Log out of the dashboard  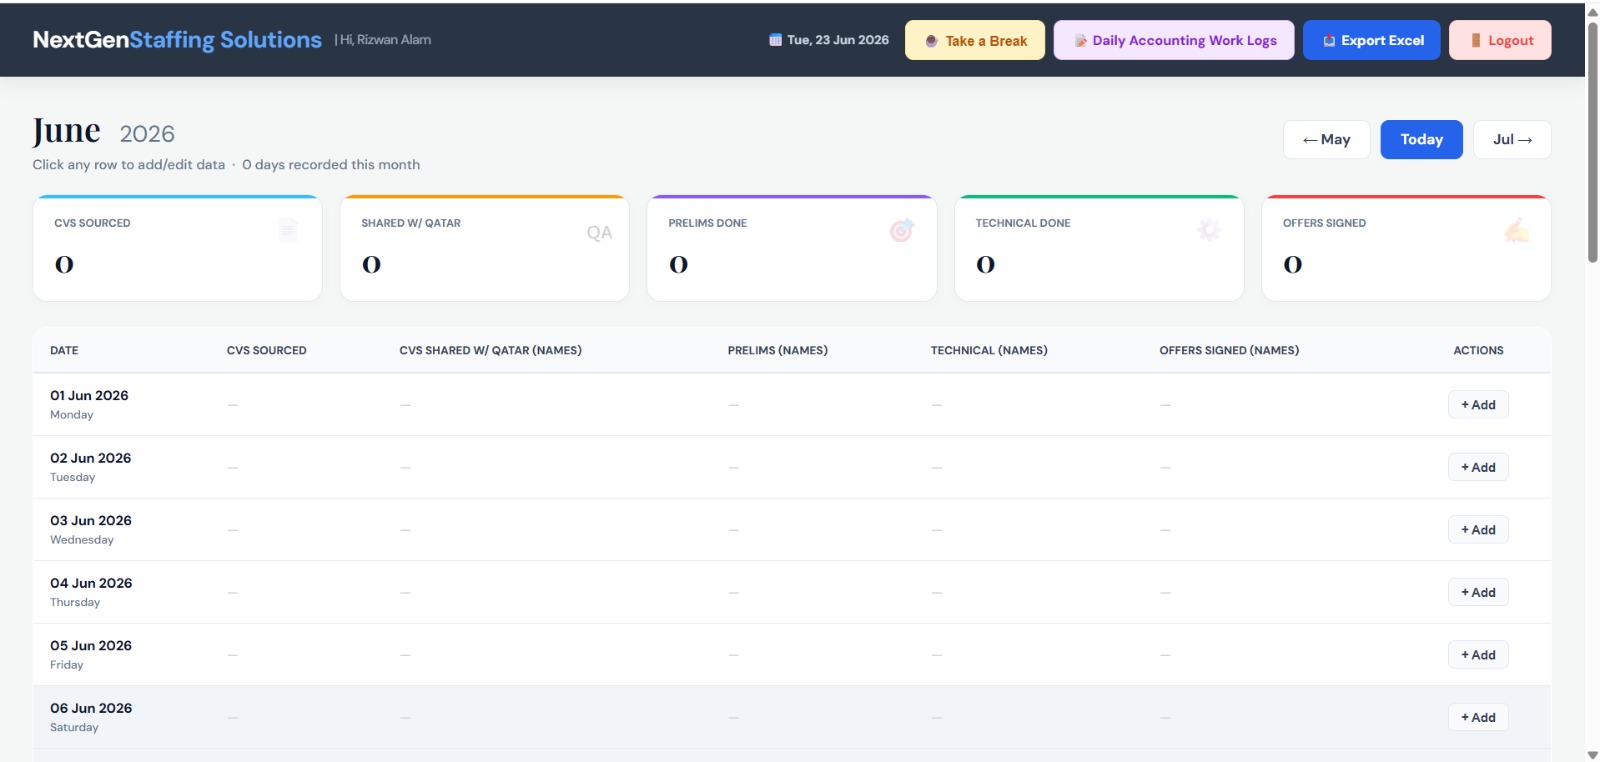tap(1500, 40)
